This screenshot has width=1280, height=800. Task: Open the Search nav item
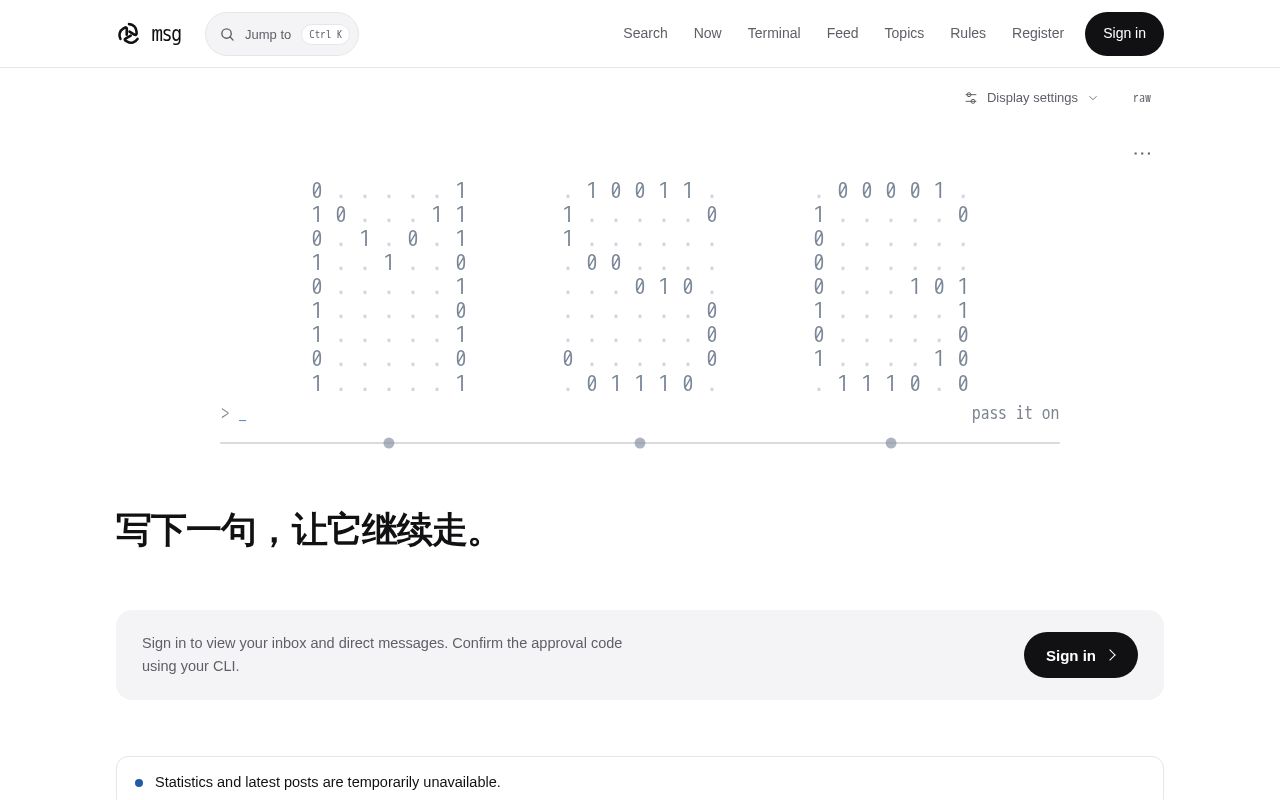point(645,33)
